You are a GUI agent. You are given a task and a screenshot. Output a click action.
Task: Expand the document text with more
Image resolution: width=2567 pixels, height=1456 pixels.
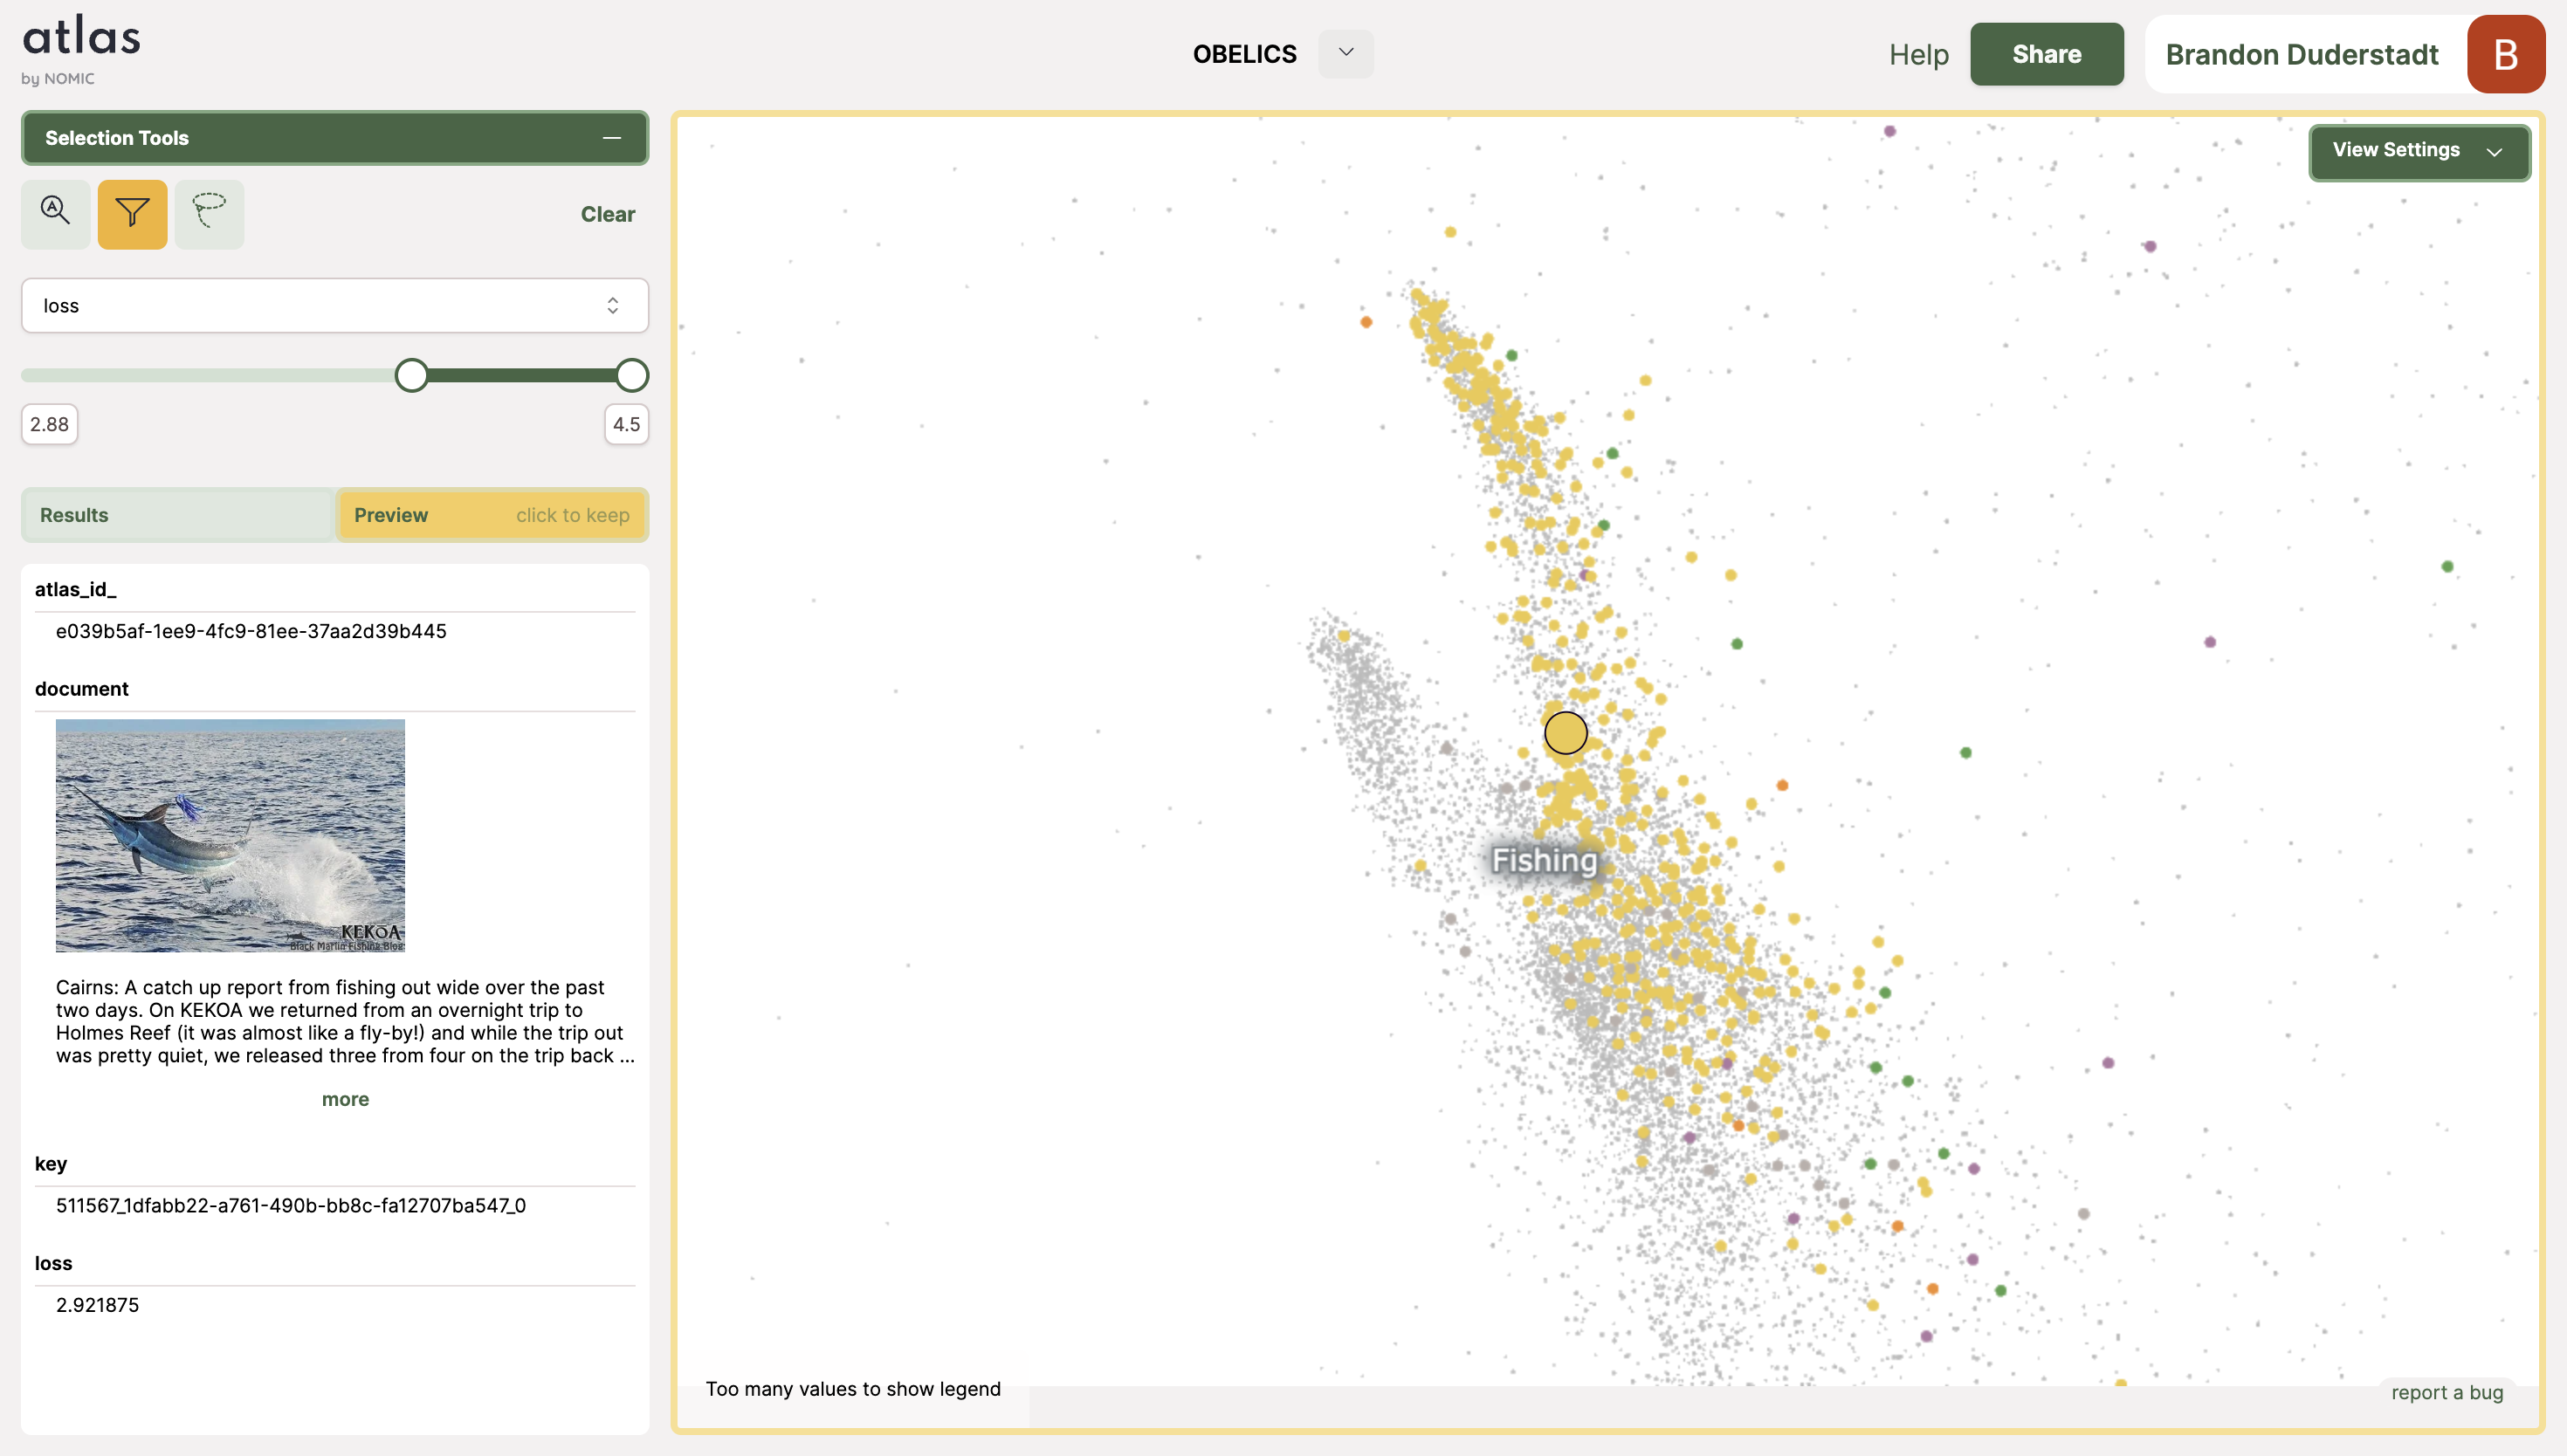pyautogui.click(x=345, y=1099)
